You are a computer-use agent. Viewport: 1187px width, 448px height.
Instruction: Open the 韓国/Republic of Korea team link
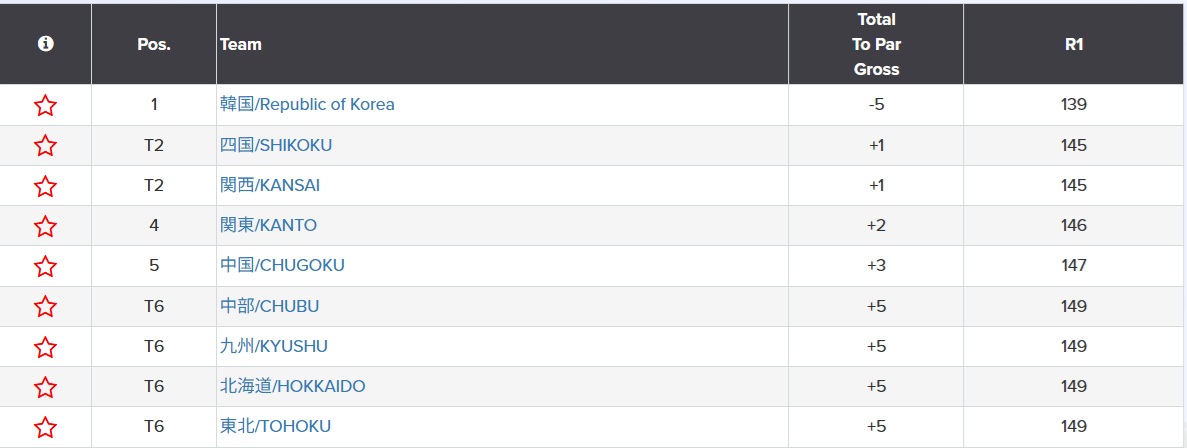pyautogui.click(x=307, y=104)
